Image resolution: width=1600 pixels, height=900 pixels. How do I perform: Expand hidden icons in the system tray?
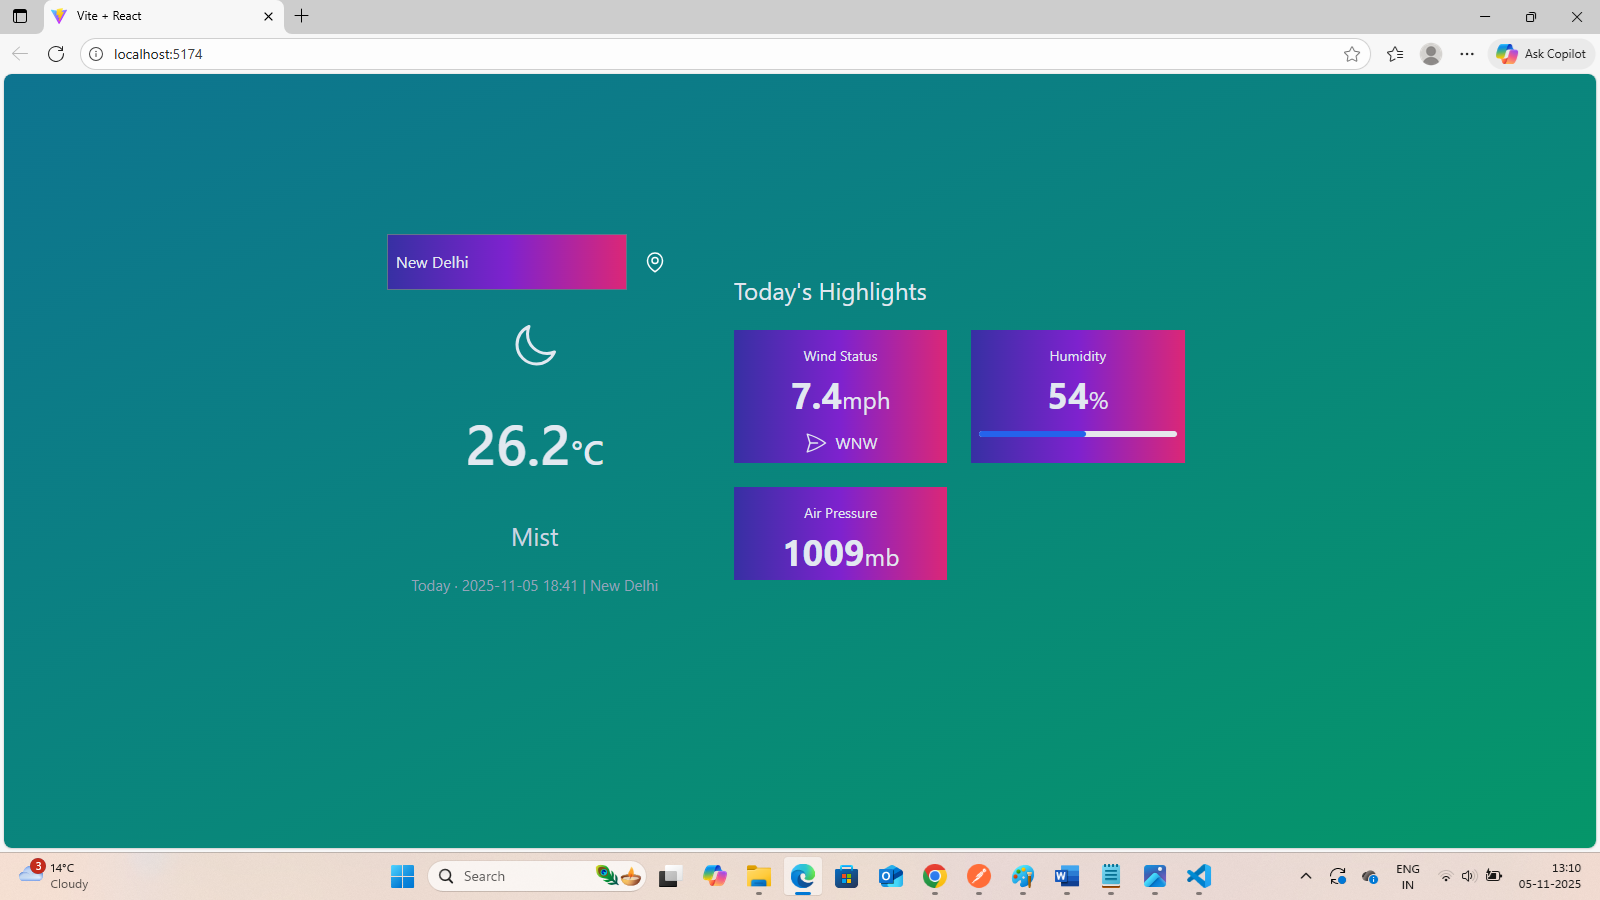(x=1306, y=876)
